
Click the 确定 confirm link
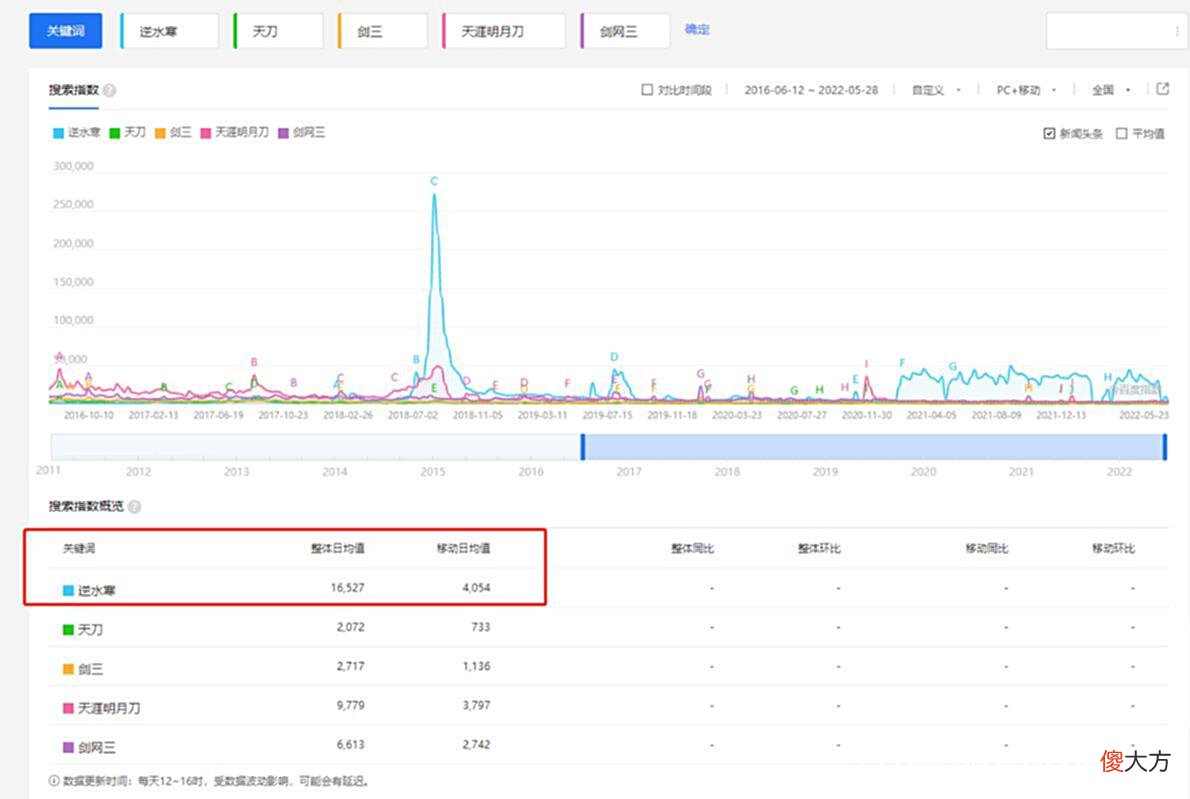(697, 30)
